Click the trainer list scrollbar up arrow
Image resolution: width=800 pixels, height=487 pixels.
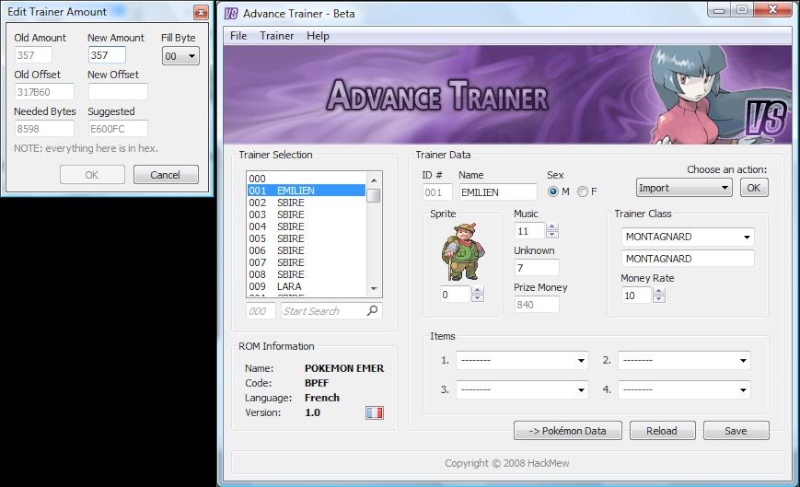(374, 180)
